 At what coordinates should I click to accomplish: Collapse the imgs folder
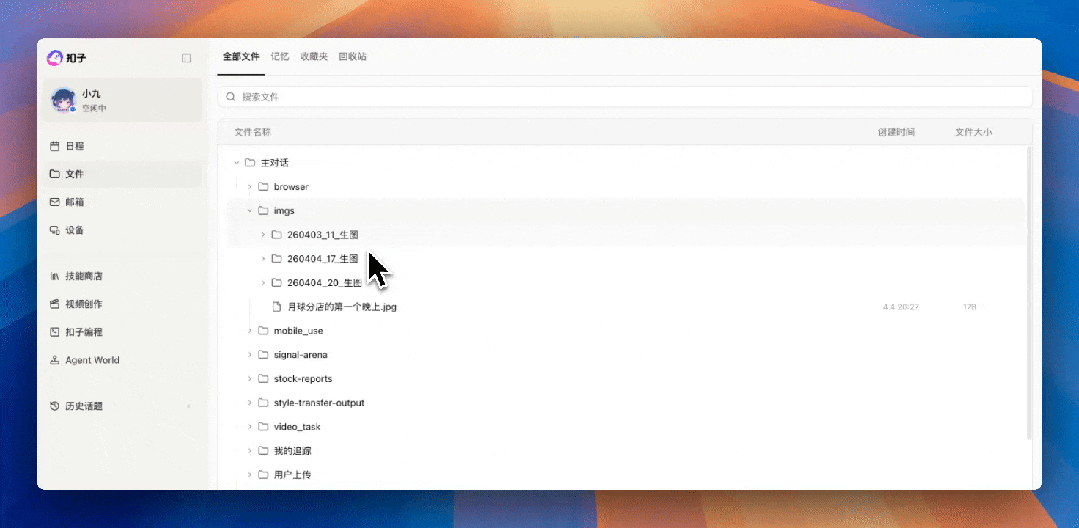click(250, 211)
